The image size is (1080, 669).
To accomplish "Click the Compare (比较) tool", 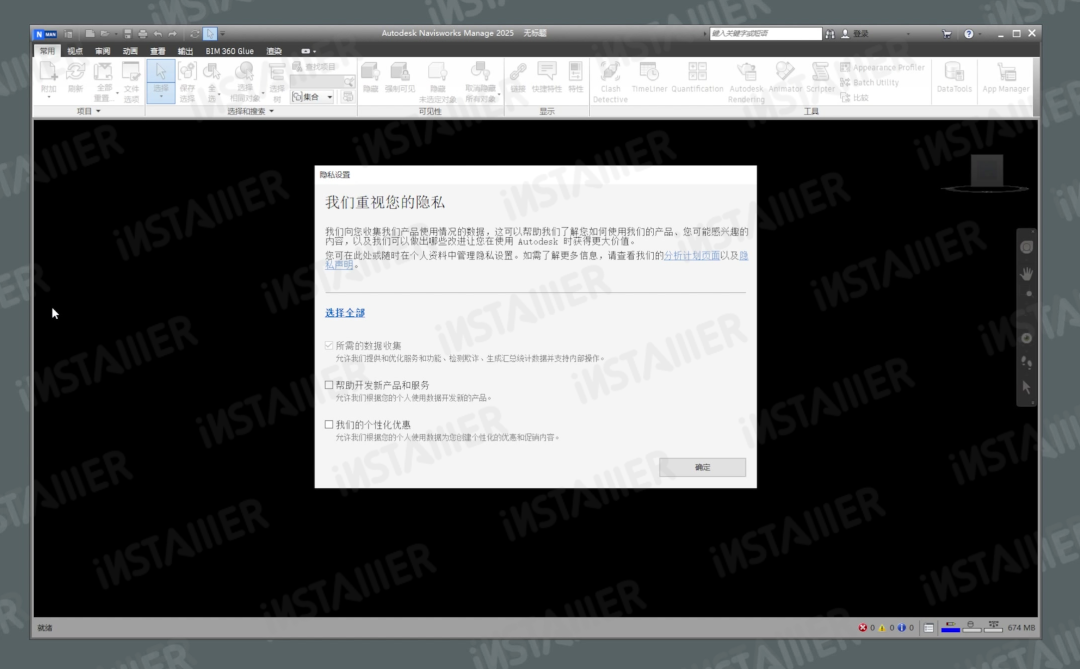I will pos(854,97).
